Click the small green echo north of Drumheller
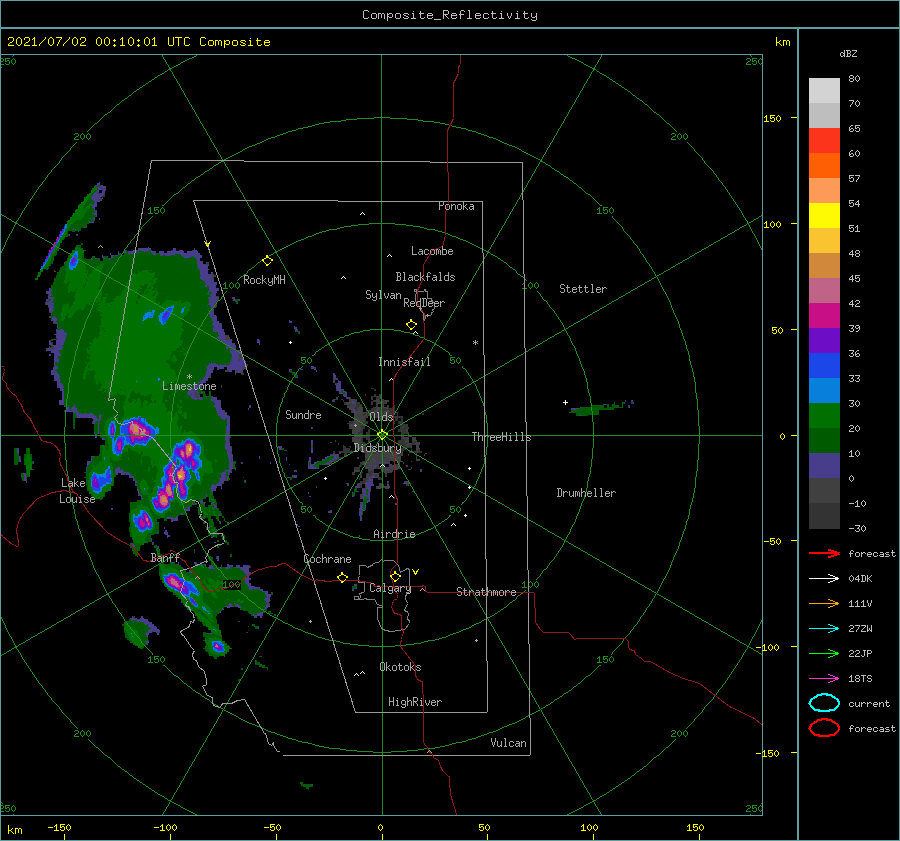The height and width of the screenshot is (841, 900). (600, 408)
